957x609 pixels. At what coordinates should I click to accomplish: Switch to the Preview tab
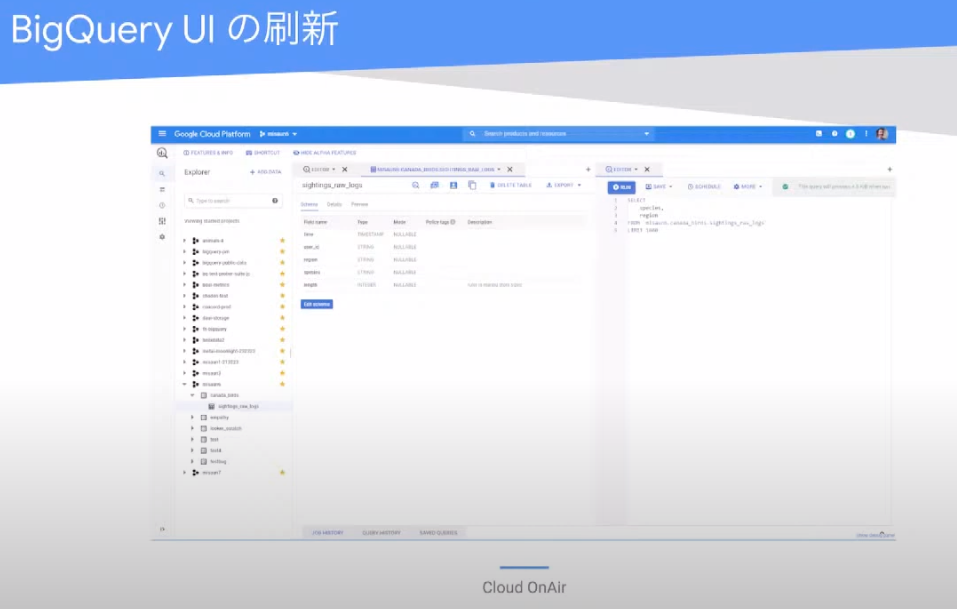click(359, 204)
